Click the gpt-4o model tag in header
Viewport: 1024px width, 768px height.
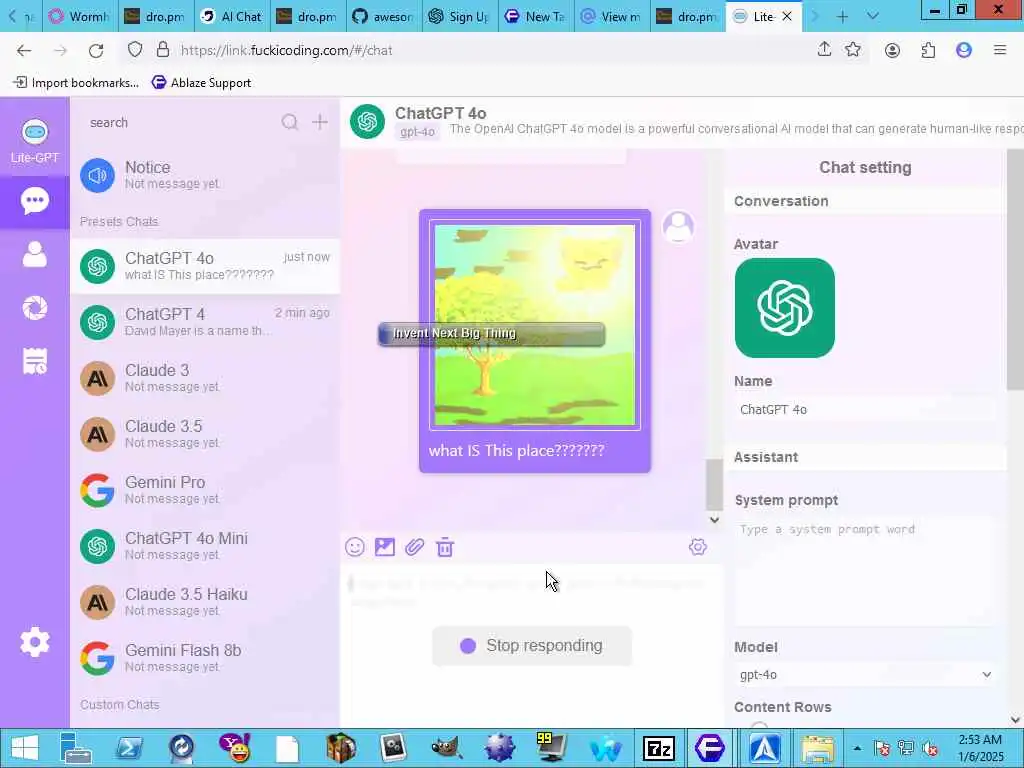click(417, 131)
